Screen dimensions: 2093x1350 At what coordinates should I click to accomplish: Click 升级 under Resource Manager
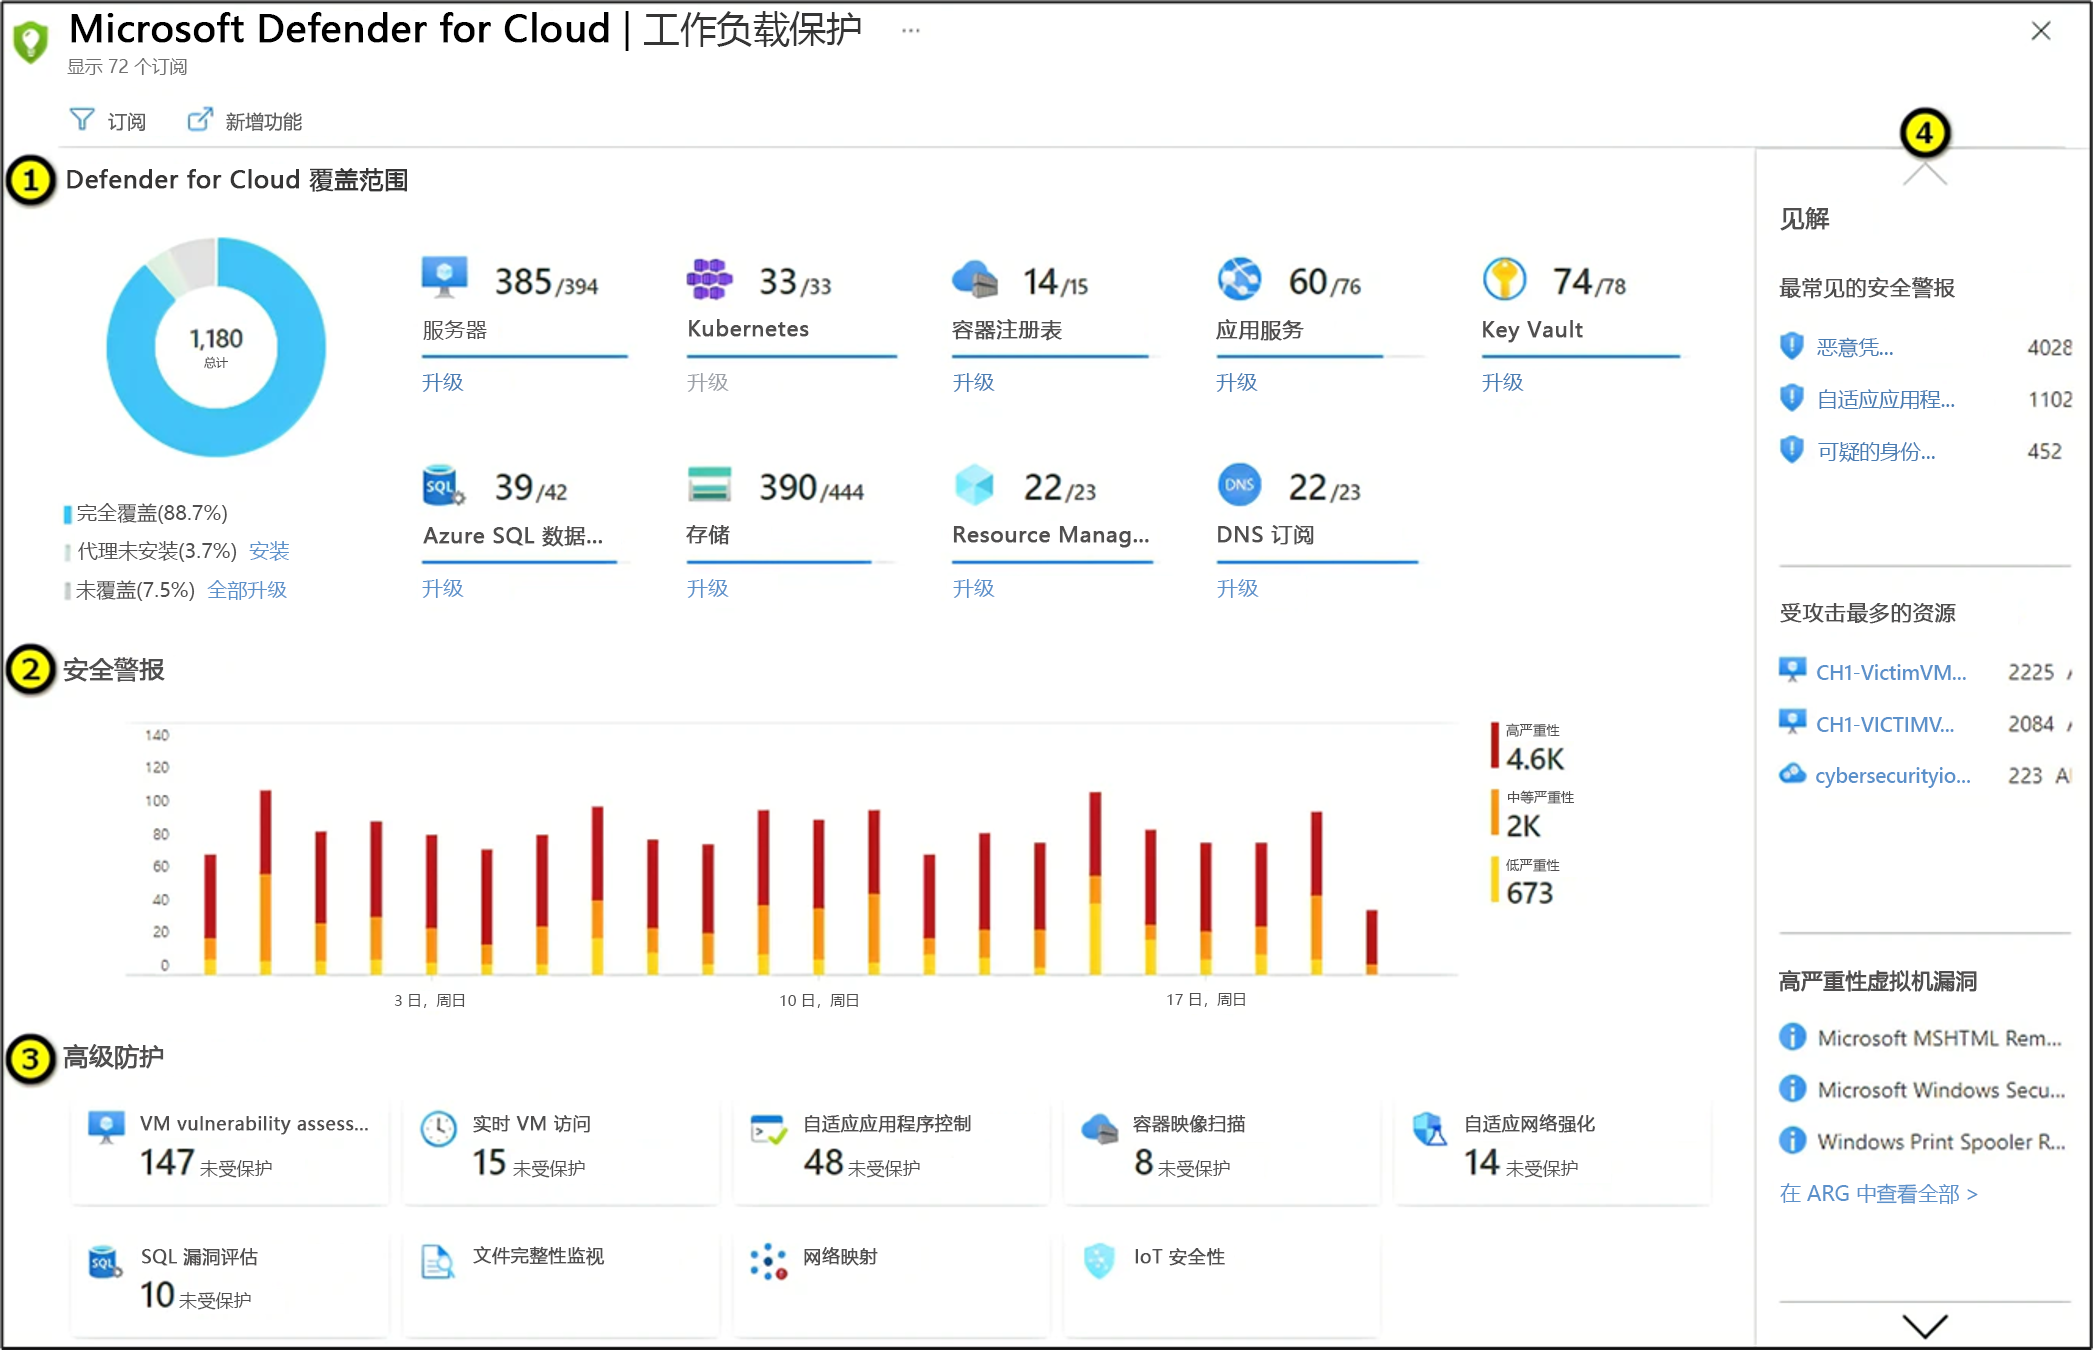click(x=973, y=588)
